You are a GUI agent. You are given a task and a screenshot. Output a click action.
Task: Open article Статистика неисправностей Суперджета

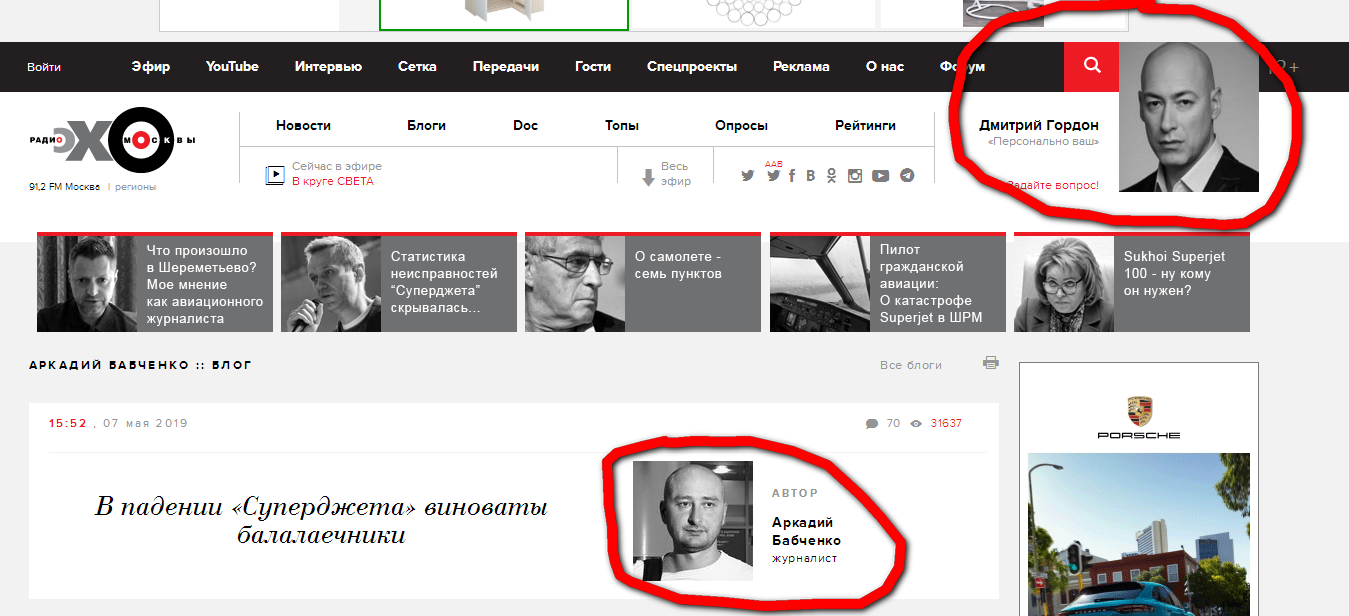pos(399,283)
